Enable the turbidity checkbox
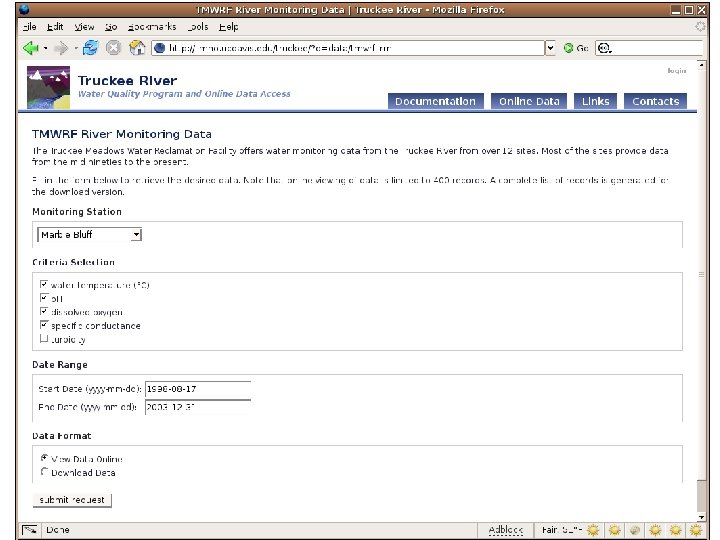720x540 pixels. (44, 338)
